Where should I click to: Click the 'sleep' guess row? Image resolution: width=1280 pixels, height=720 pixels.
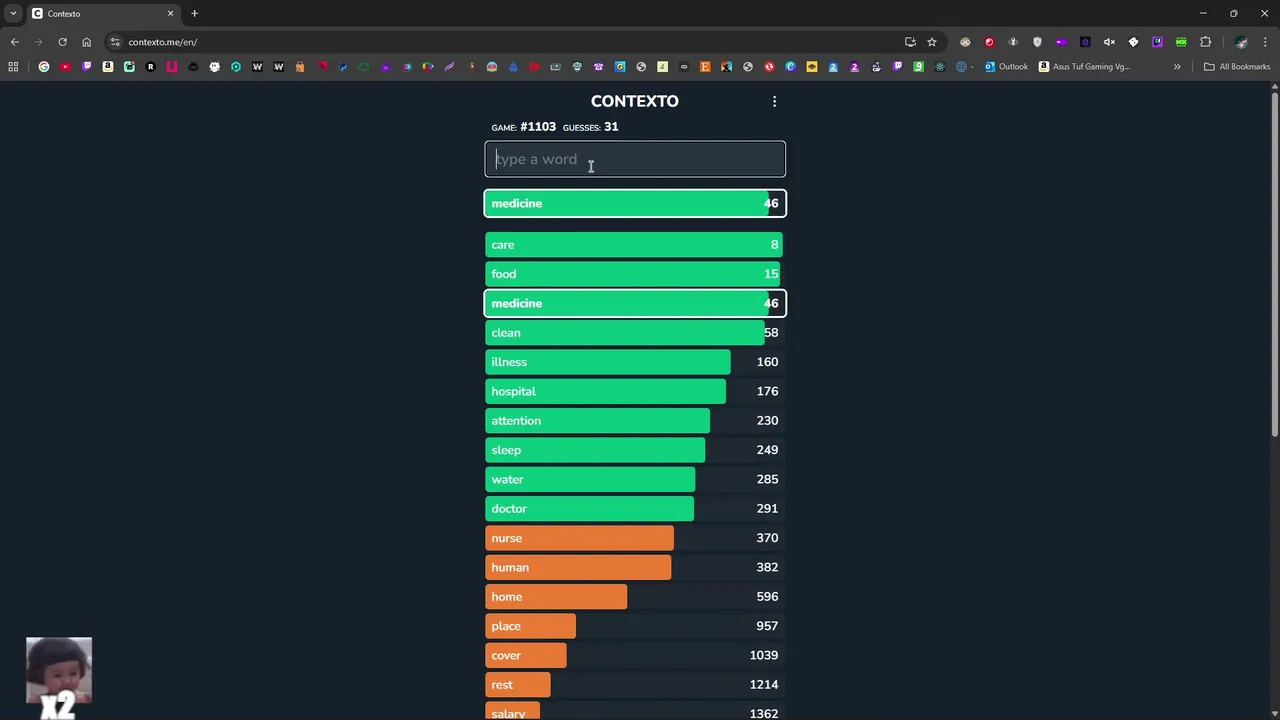coord(635,450)
